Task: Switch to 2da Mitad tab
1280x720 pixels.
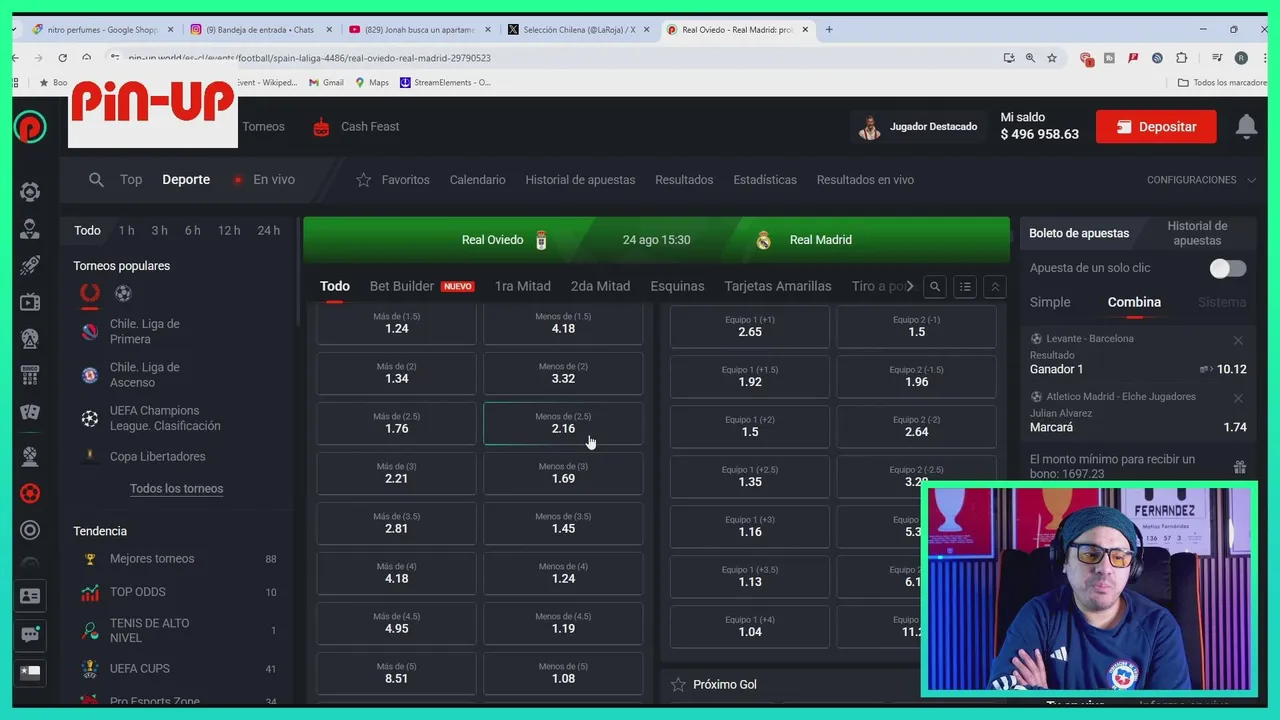Action: pyautogui.click(x=600, y=286)
